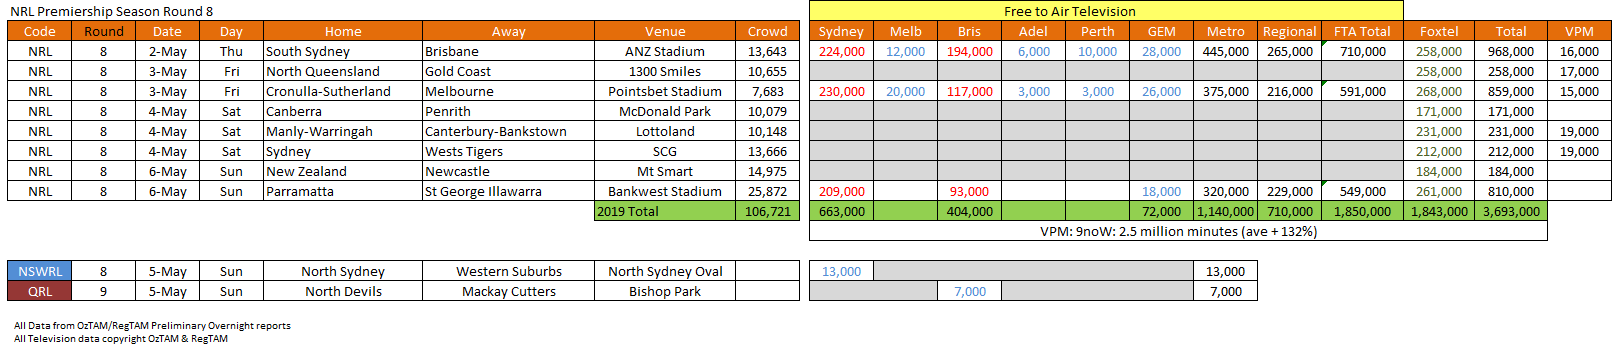Image resolution: width=1619 pixels, height=361 pixels.
Task: Click the 'Mt Smart' venue cell
Action: click(665, 171)
